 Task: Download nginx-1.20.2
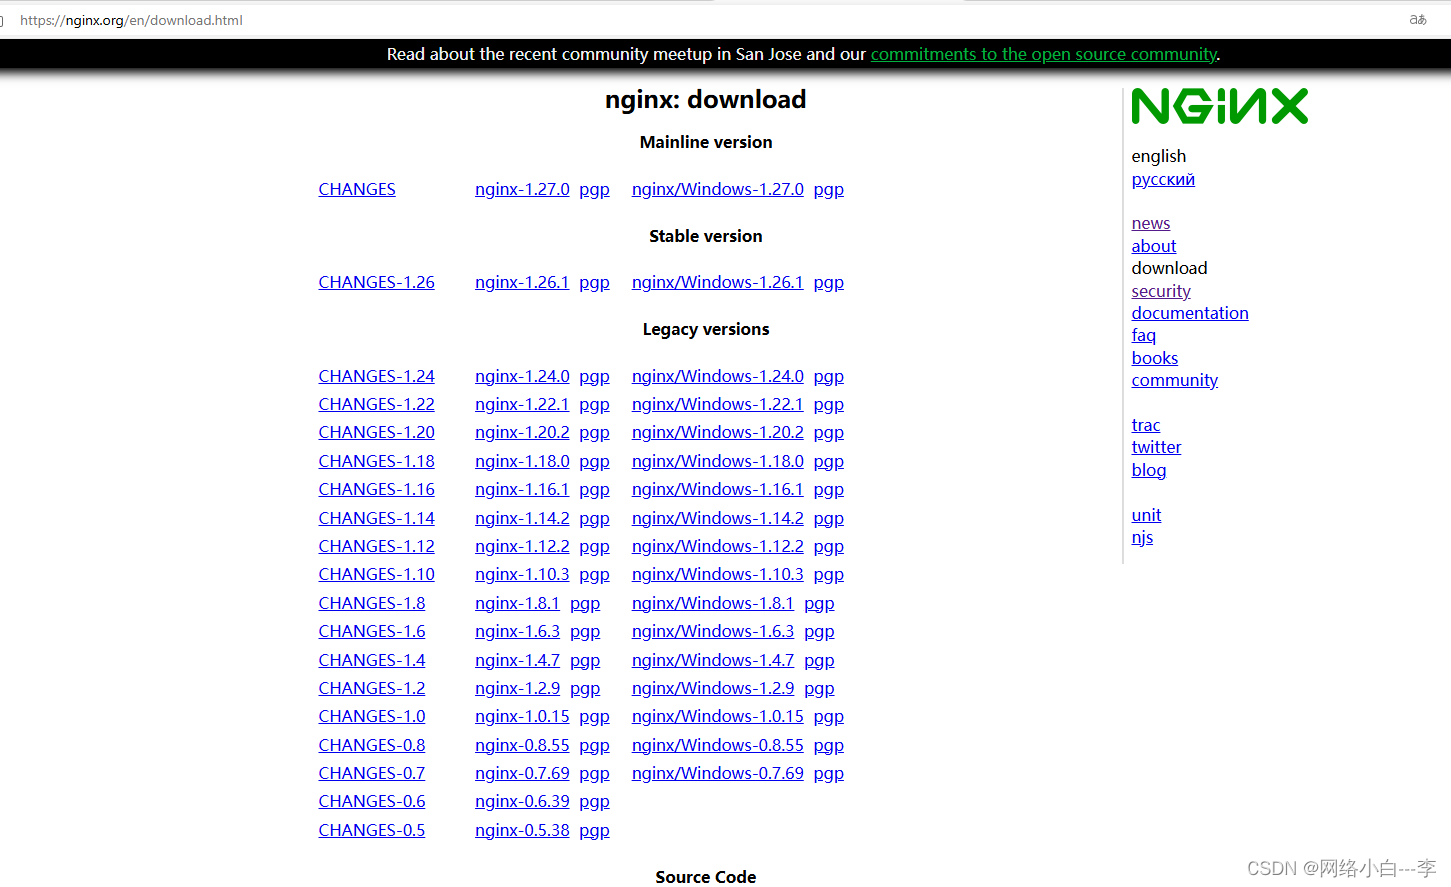522,432
